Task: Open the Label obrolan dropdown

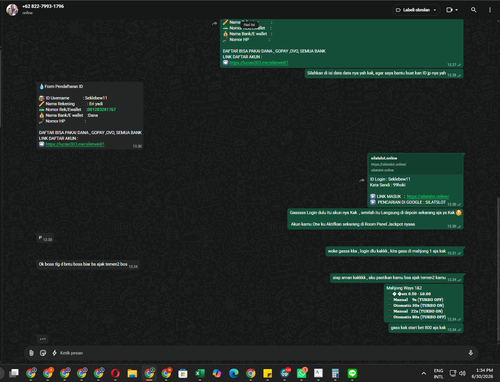Action: click(416, 10)
